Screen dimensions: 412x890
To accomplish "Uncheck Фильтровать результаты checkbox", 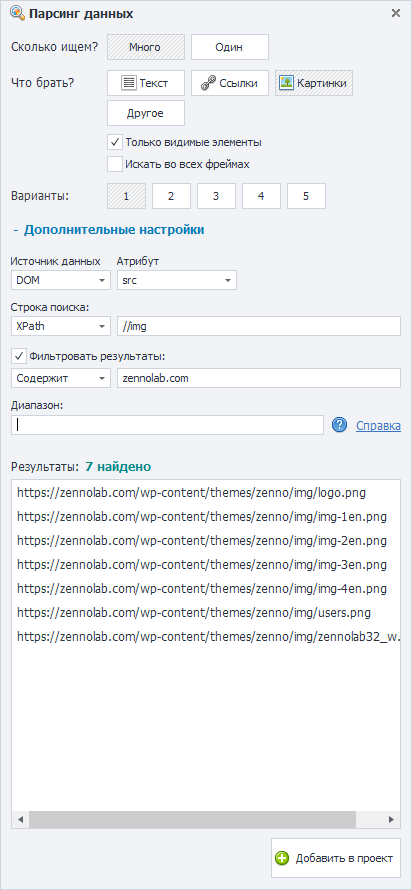I will pyautogui.click(x=19, y=356).
